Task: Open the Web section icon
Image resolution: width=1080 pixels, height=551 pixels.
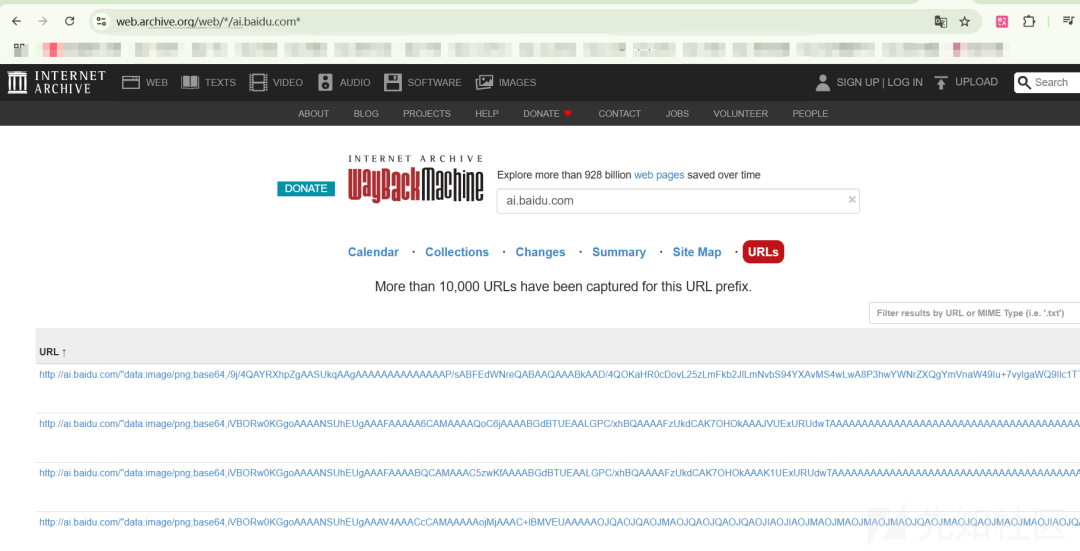Action: [x=131, y=83]
